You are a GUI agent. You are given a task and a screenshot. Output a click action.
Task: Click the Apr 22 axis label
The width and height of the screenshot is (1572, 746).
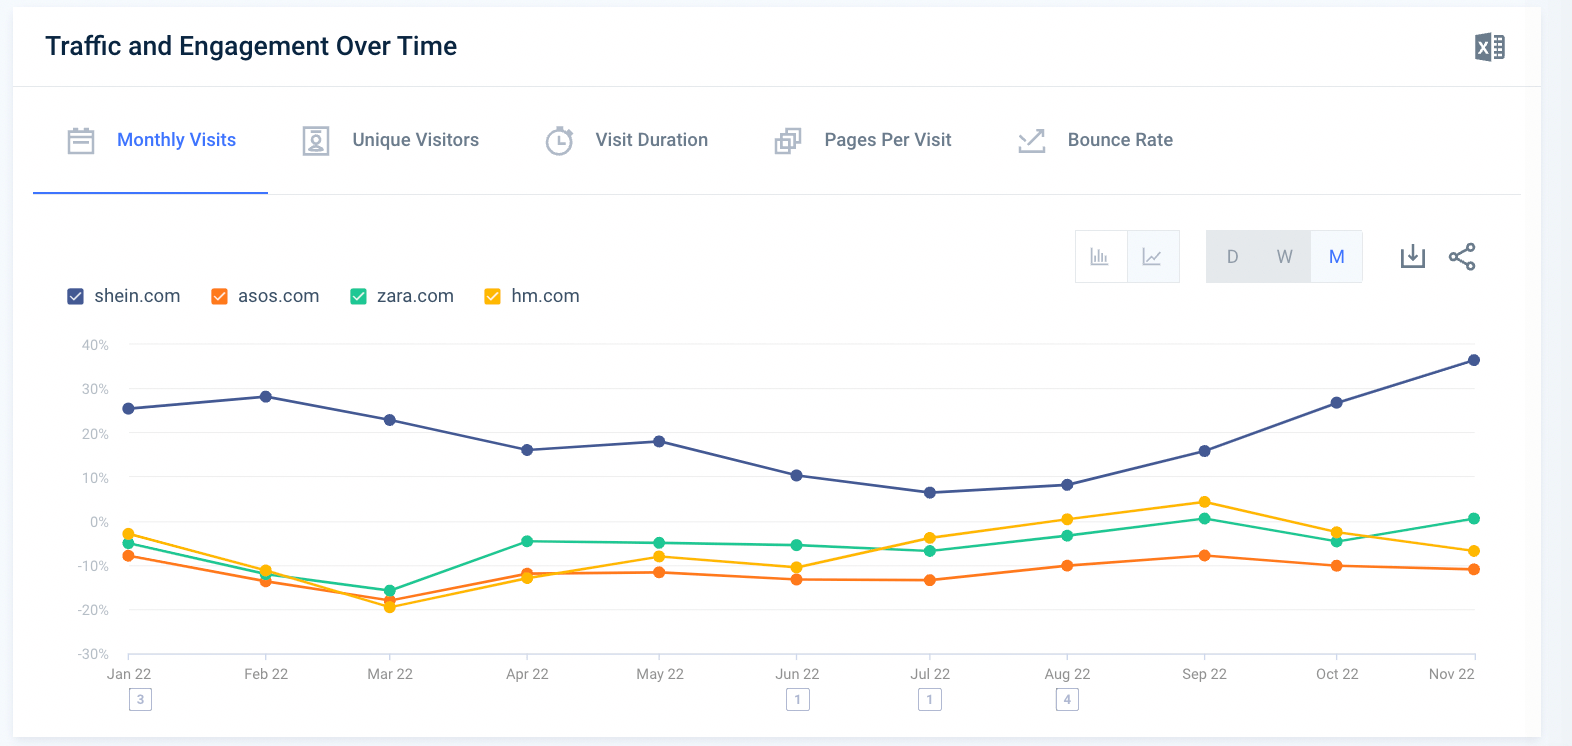[x=527, y=674]
